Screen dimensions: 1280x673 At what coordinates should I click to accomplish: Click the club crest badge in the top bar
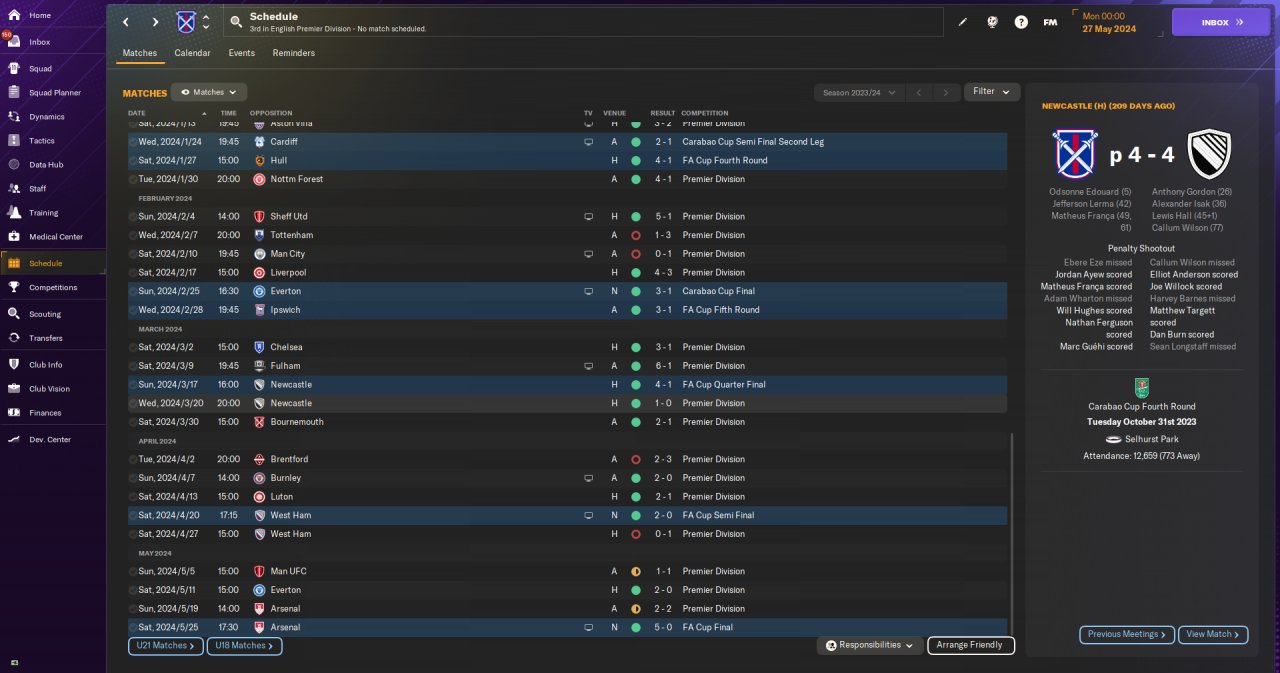click(186, 22)
